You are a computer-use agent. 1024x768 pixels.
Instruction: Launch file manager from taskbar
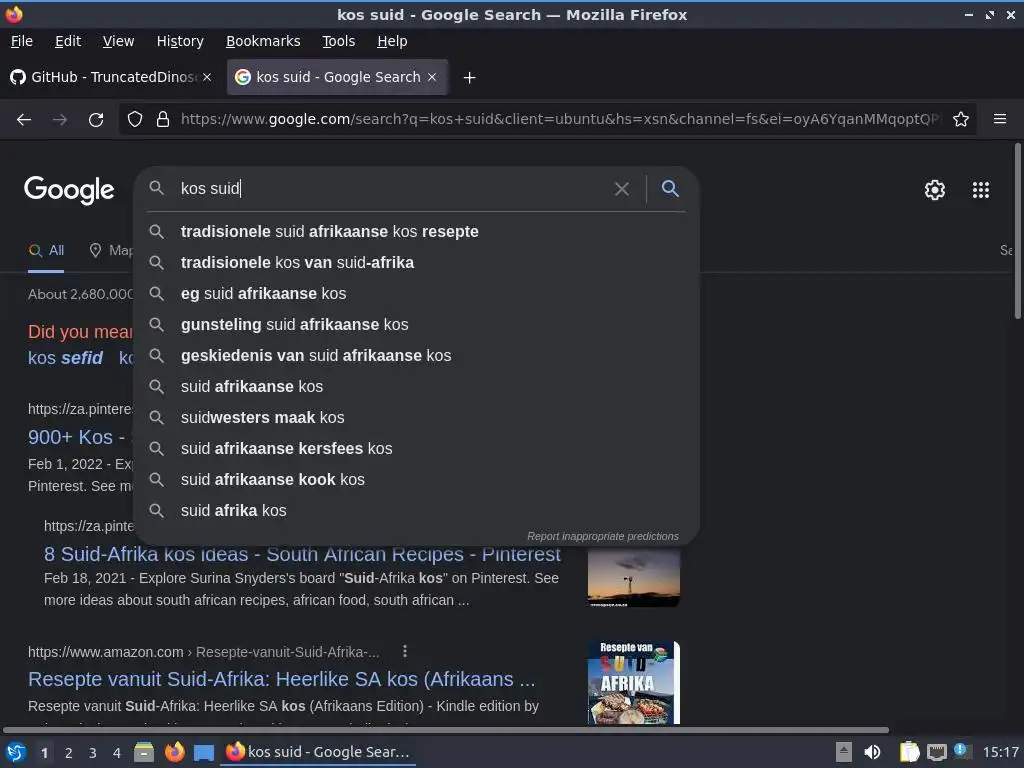click(144, 752)
